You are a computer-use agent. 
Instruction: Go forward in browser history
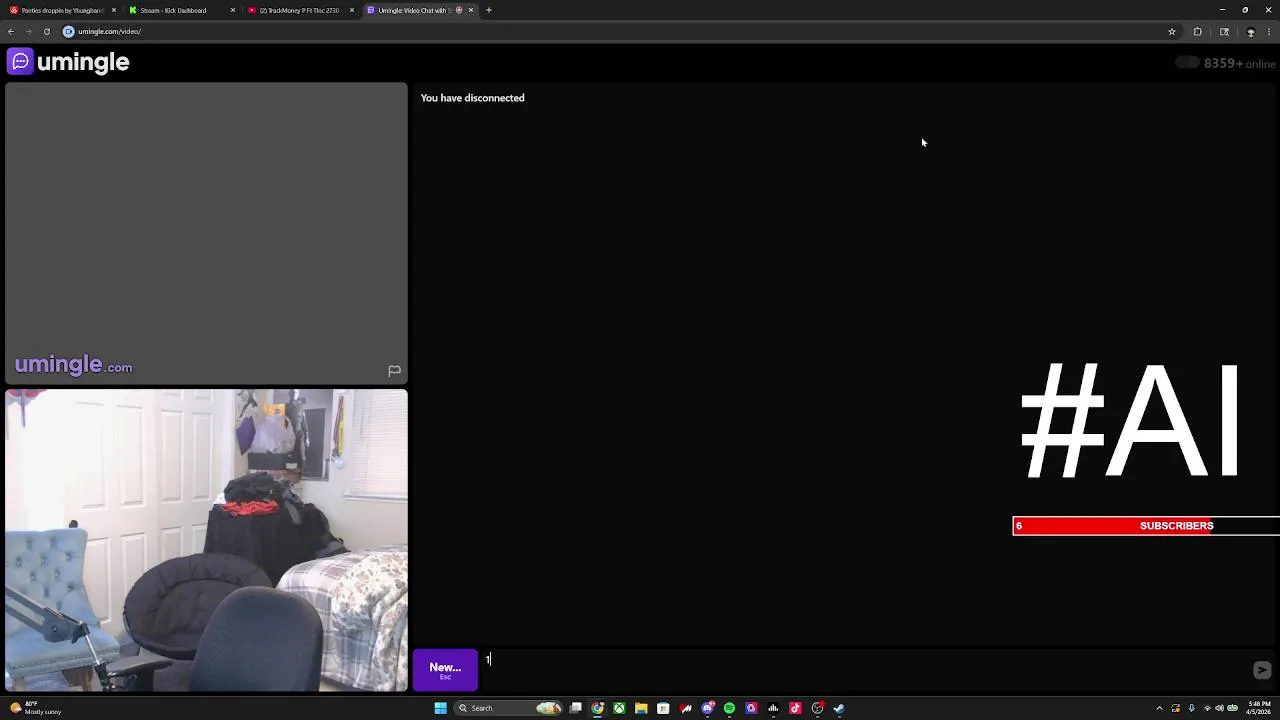point(28,31)
